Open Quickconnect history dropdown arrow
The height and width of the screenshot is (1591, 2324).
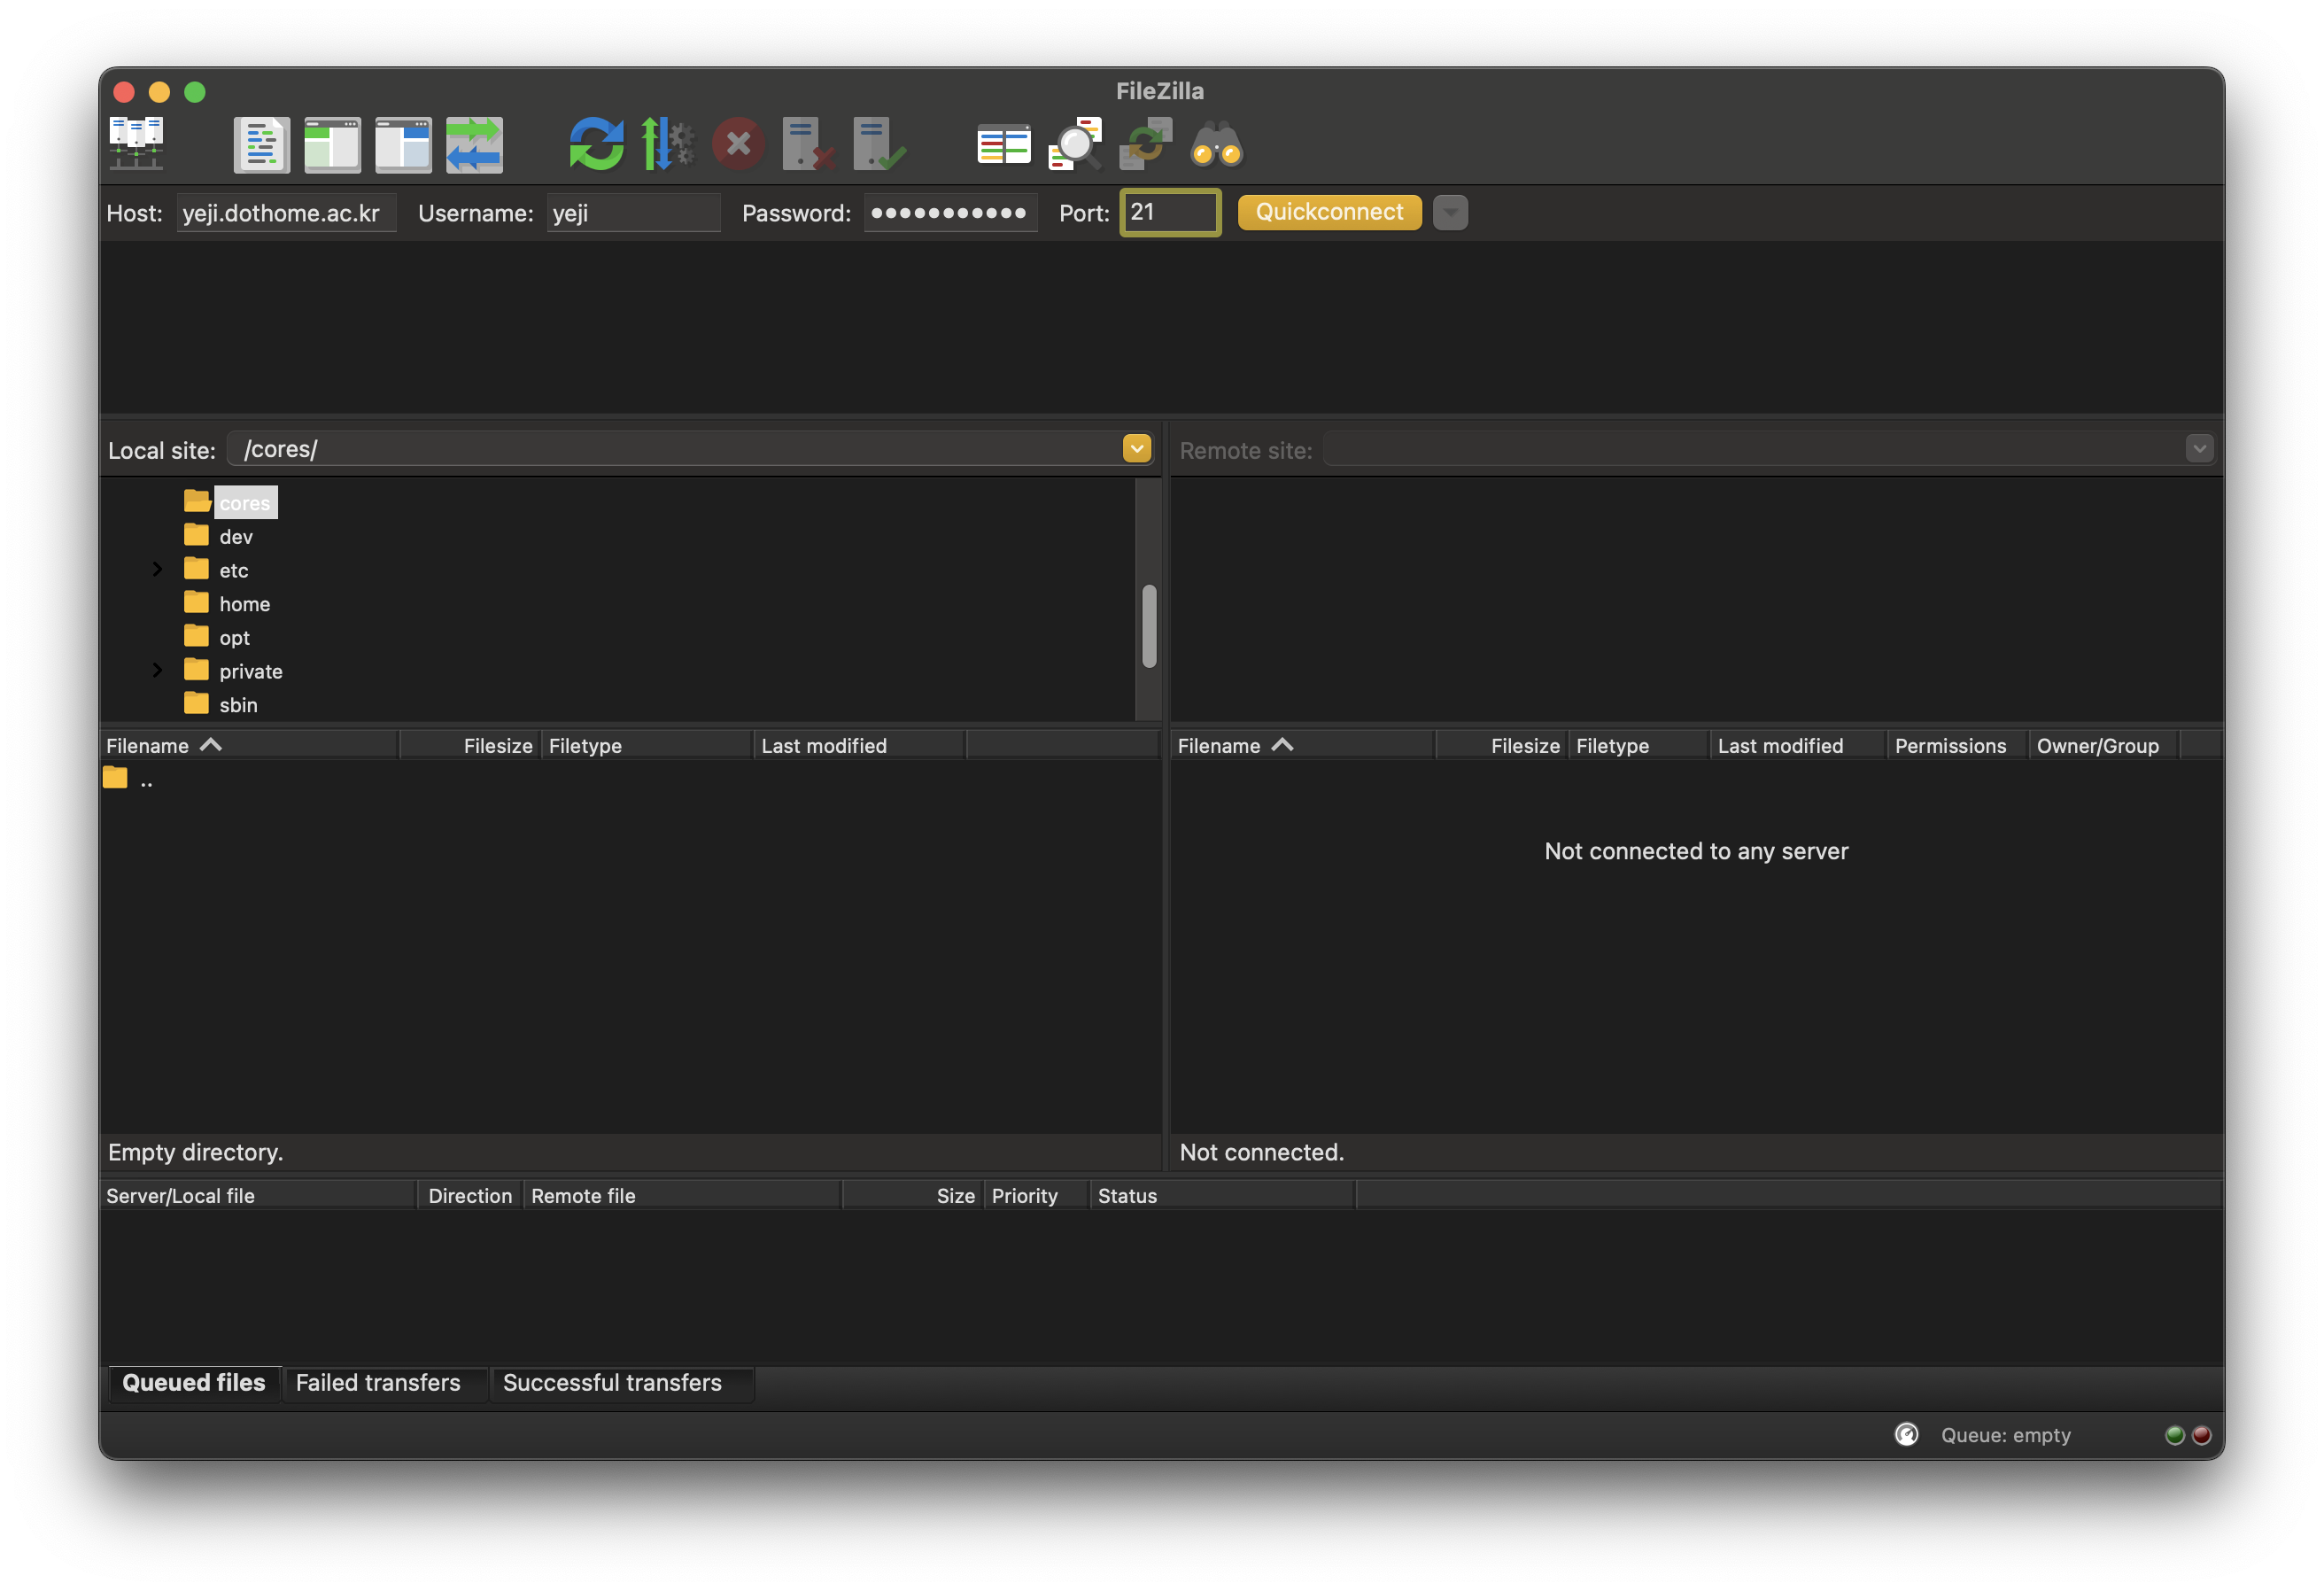tap(1449, 213)
